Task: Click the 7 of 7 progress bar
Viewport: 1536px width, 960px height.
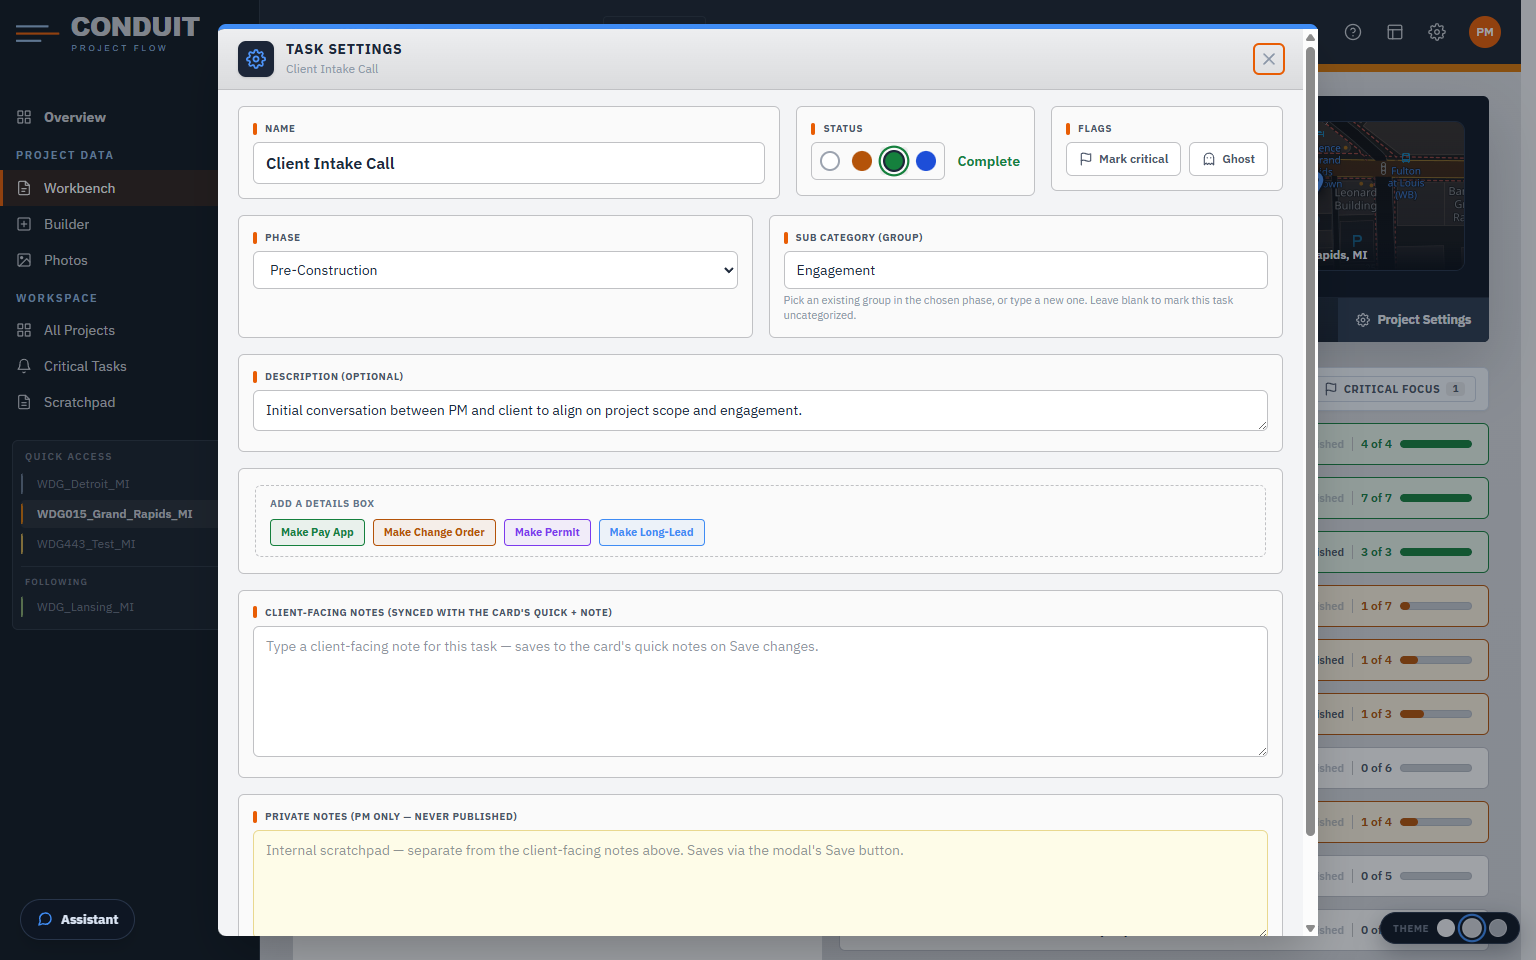Action: [1436, 498]
